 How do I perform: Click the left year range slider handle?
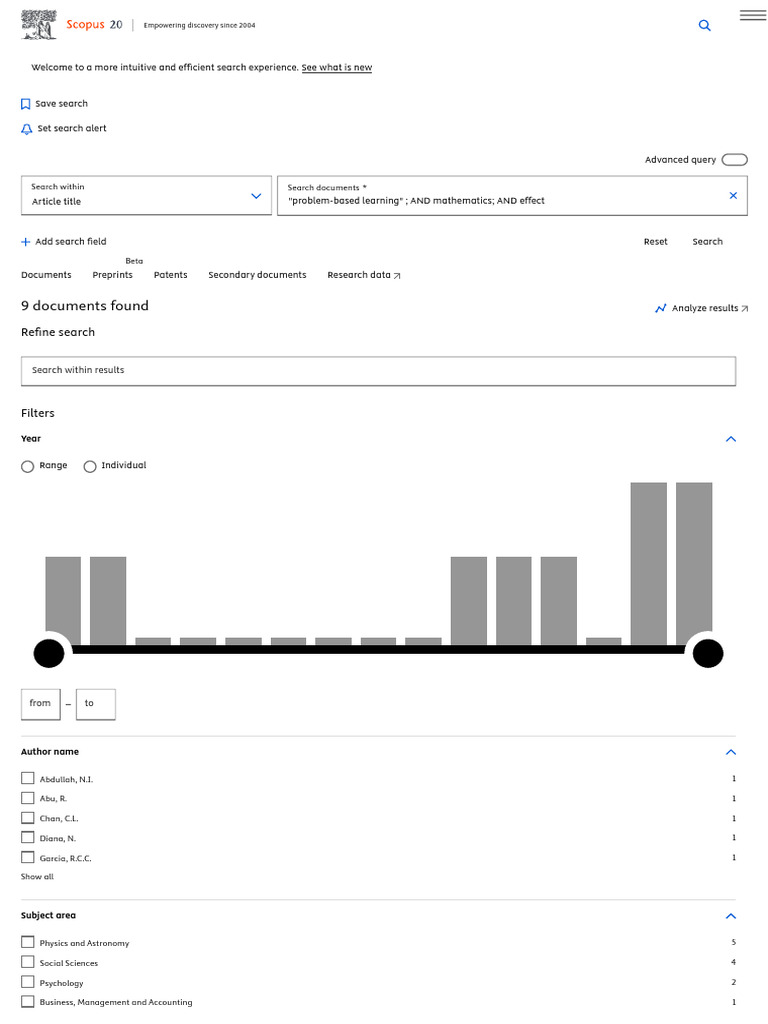pos(49,654)
